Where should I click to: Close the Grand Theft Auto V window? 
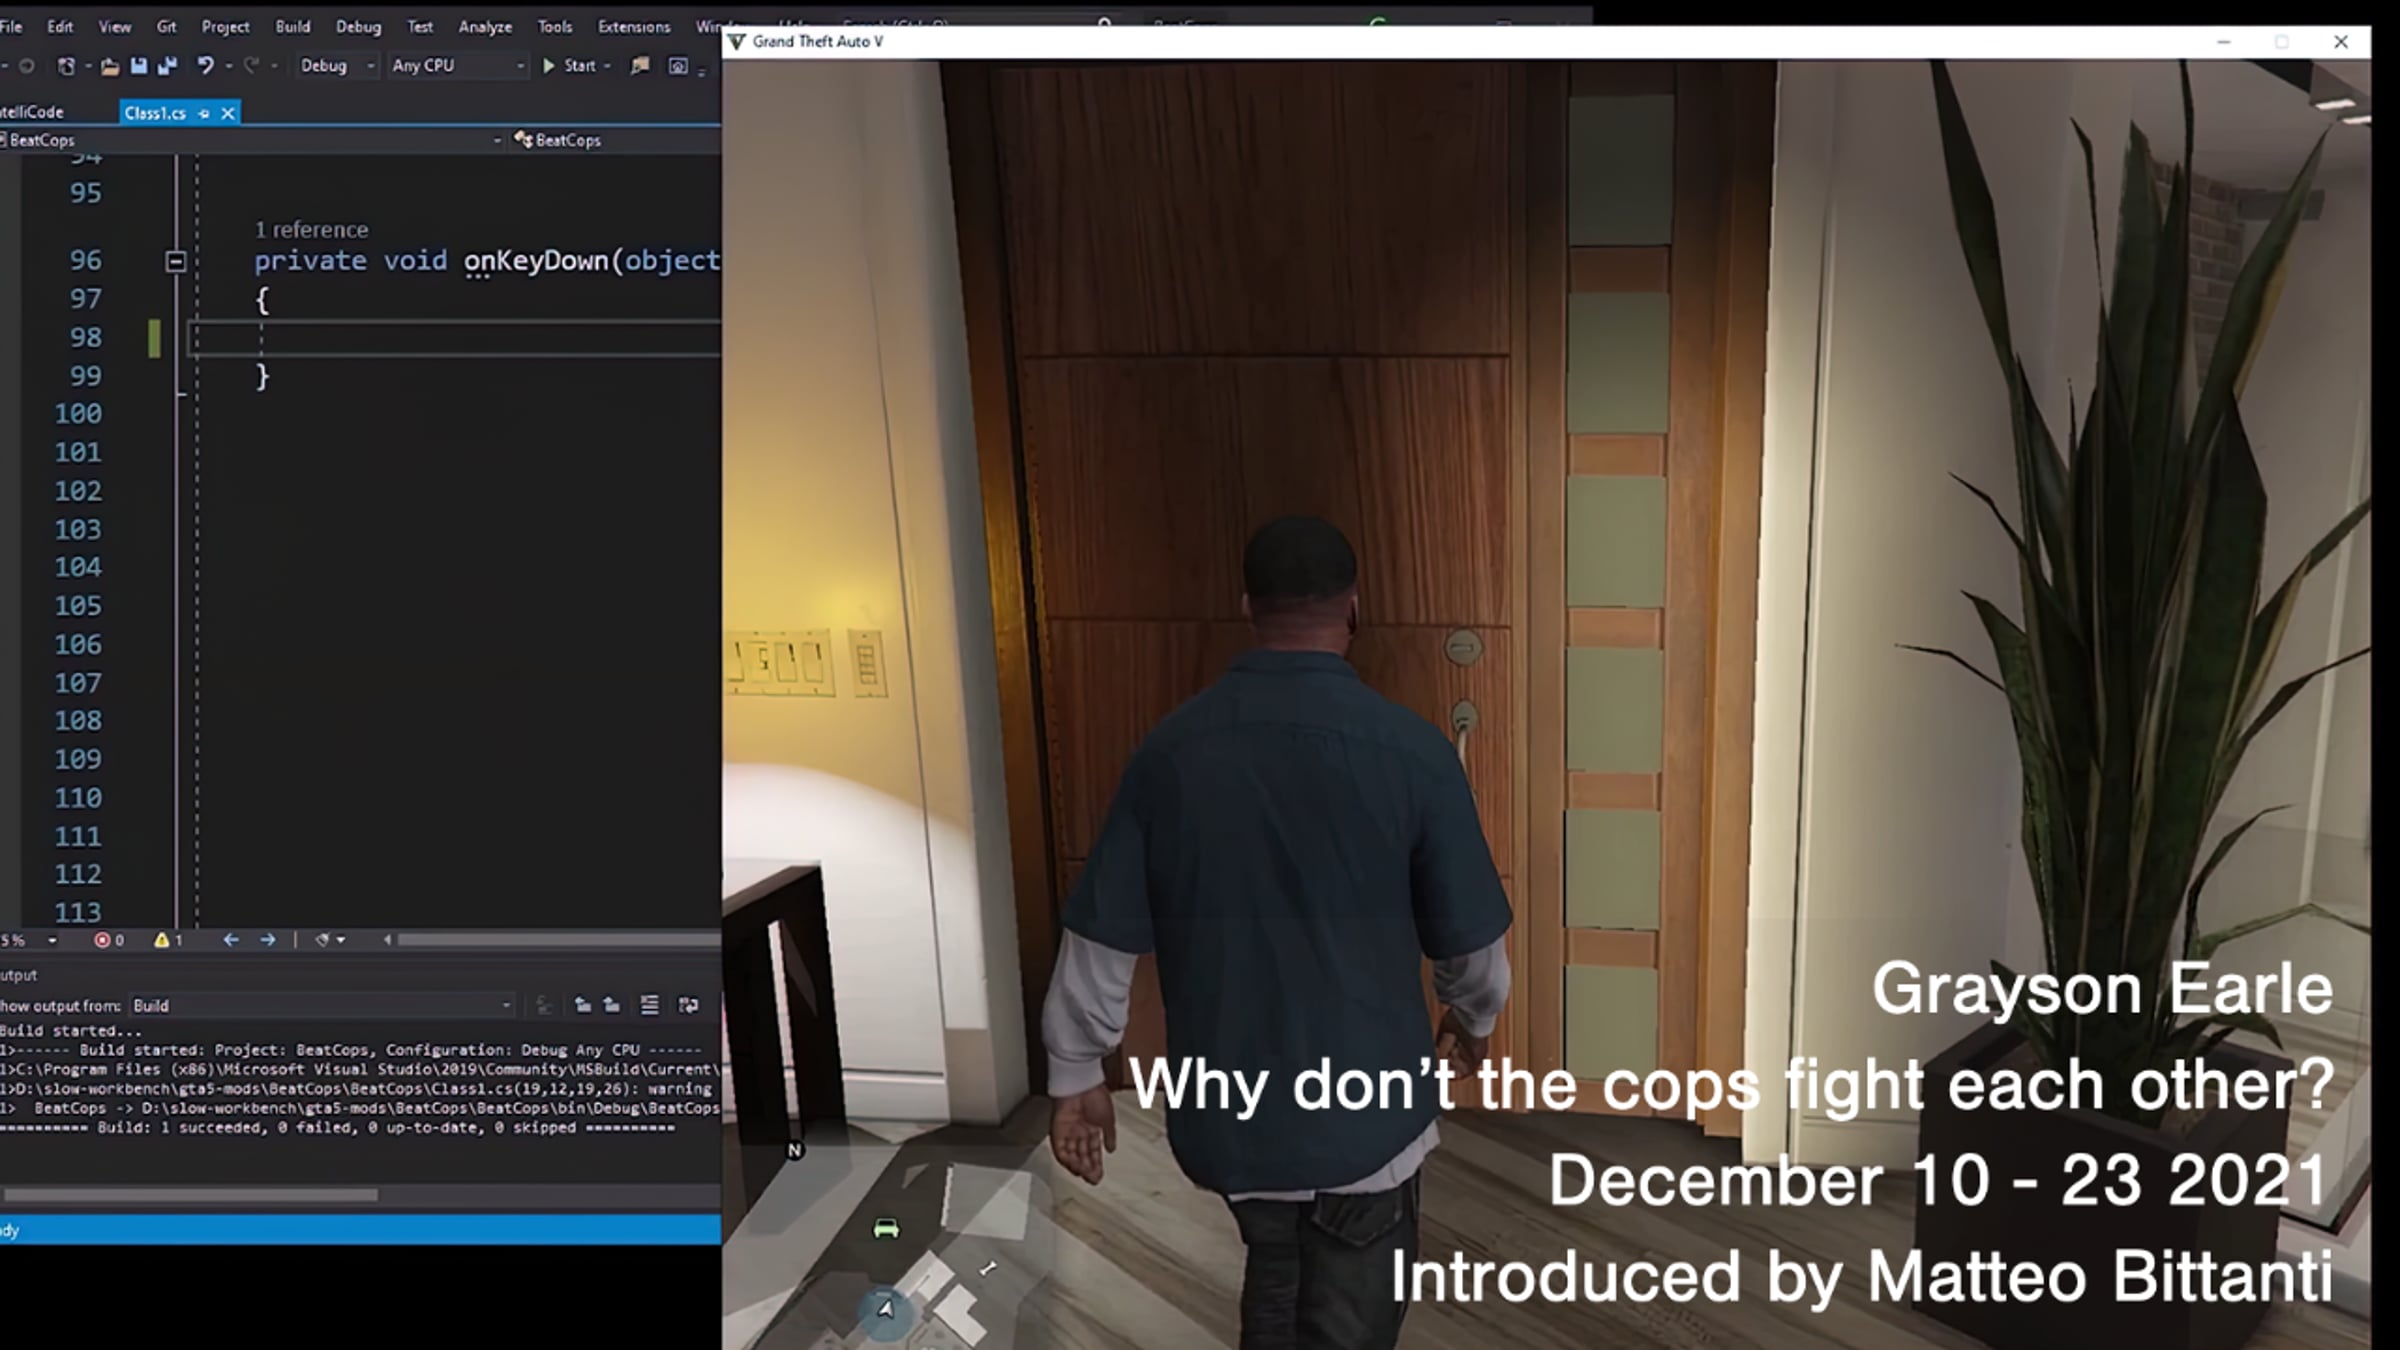[x=2341, y=42]
